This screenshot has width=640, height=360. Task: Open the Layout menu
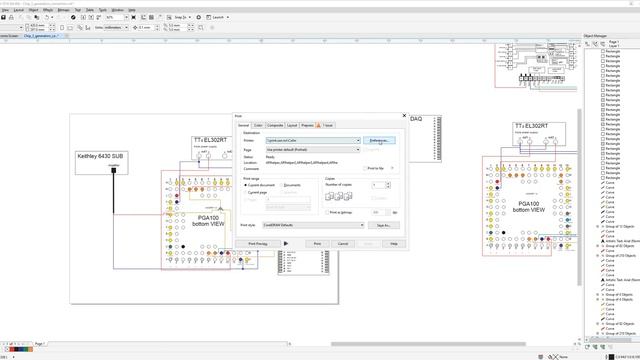pos(19,10)
